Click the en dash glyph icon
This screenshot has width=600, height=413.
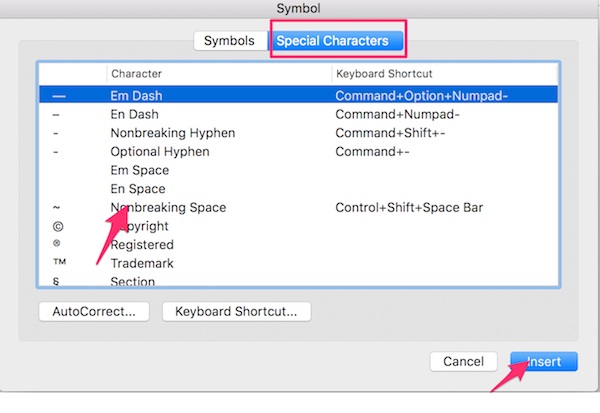tap(56, 115)
